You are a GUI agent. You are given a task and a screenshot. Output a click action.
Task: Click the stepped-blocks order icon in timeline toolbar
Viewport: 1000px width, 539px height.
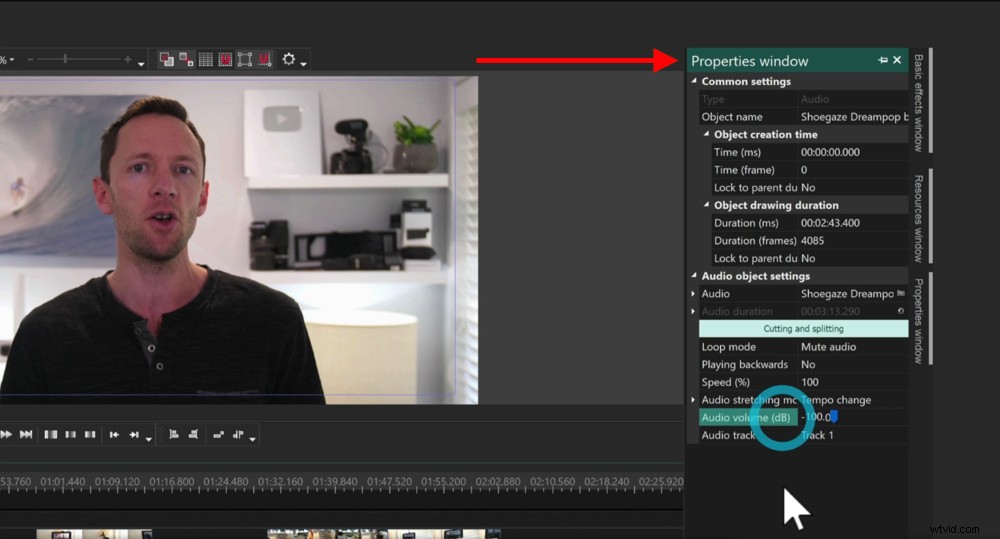[x=218, y=434]
